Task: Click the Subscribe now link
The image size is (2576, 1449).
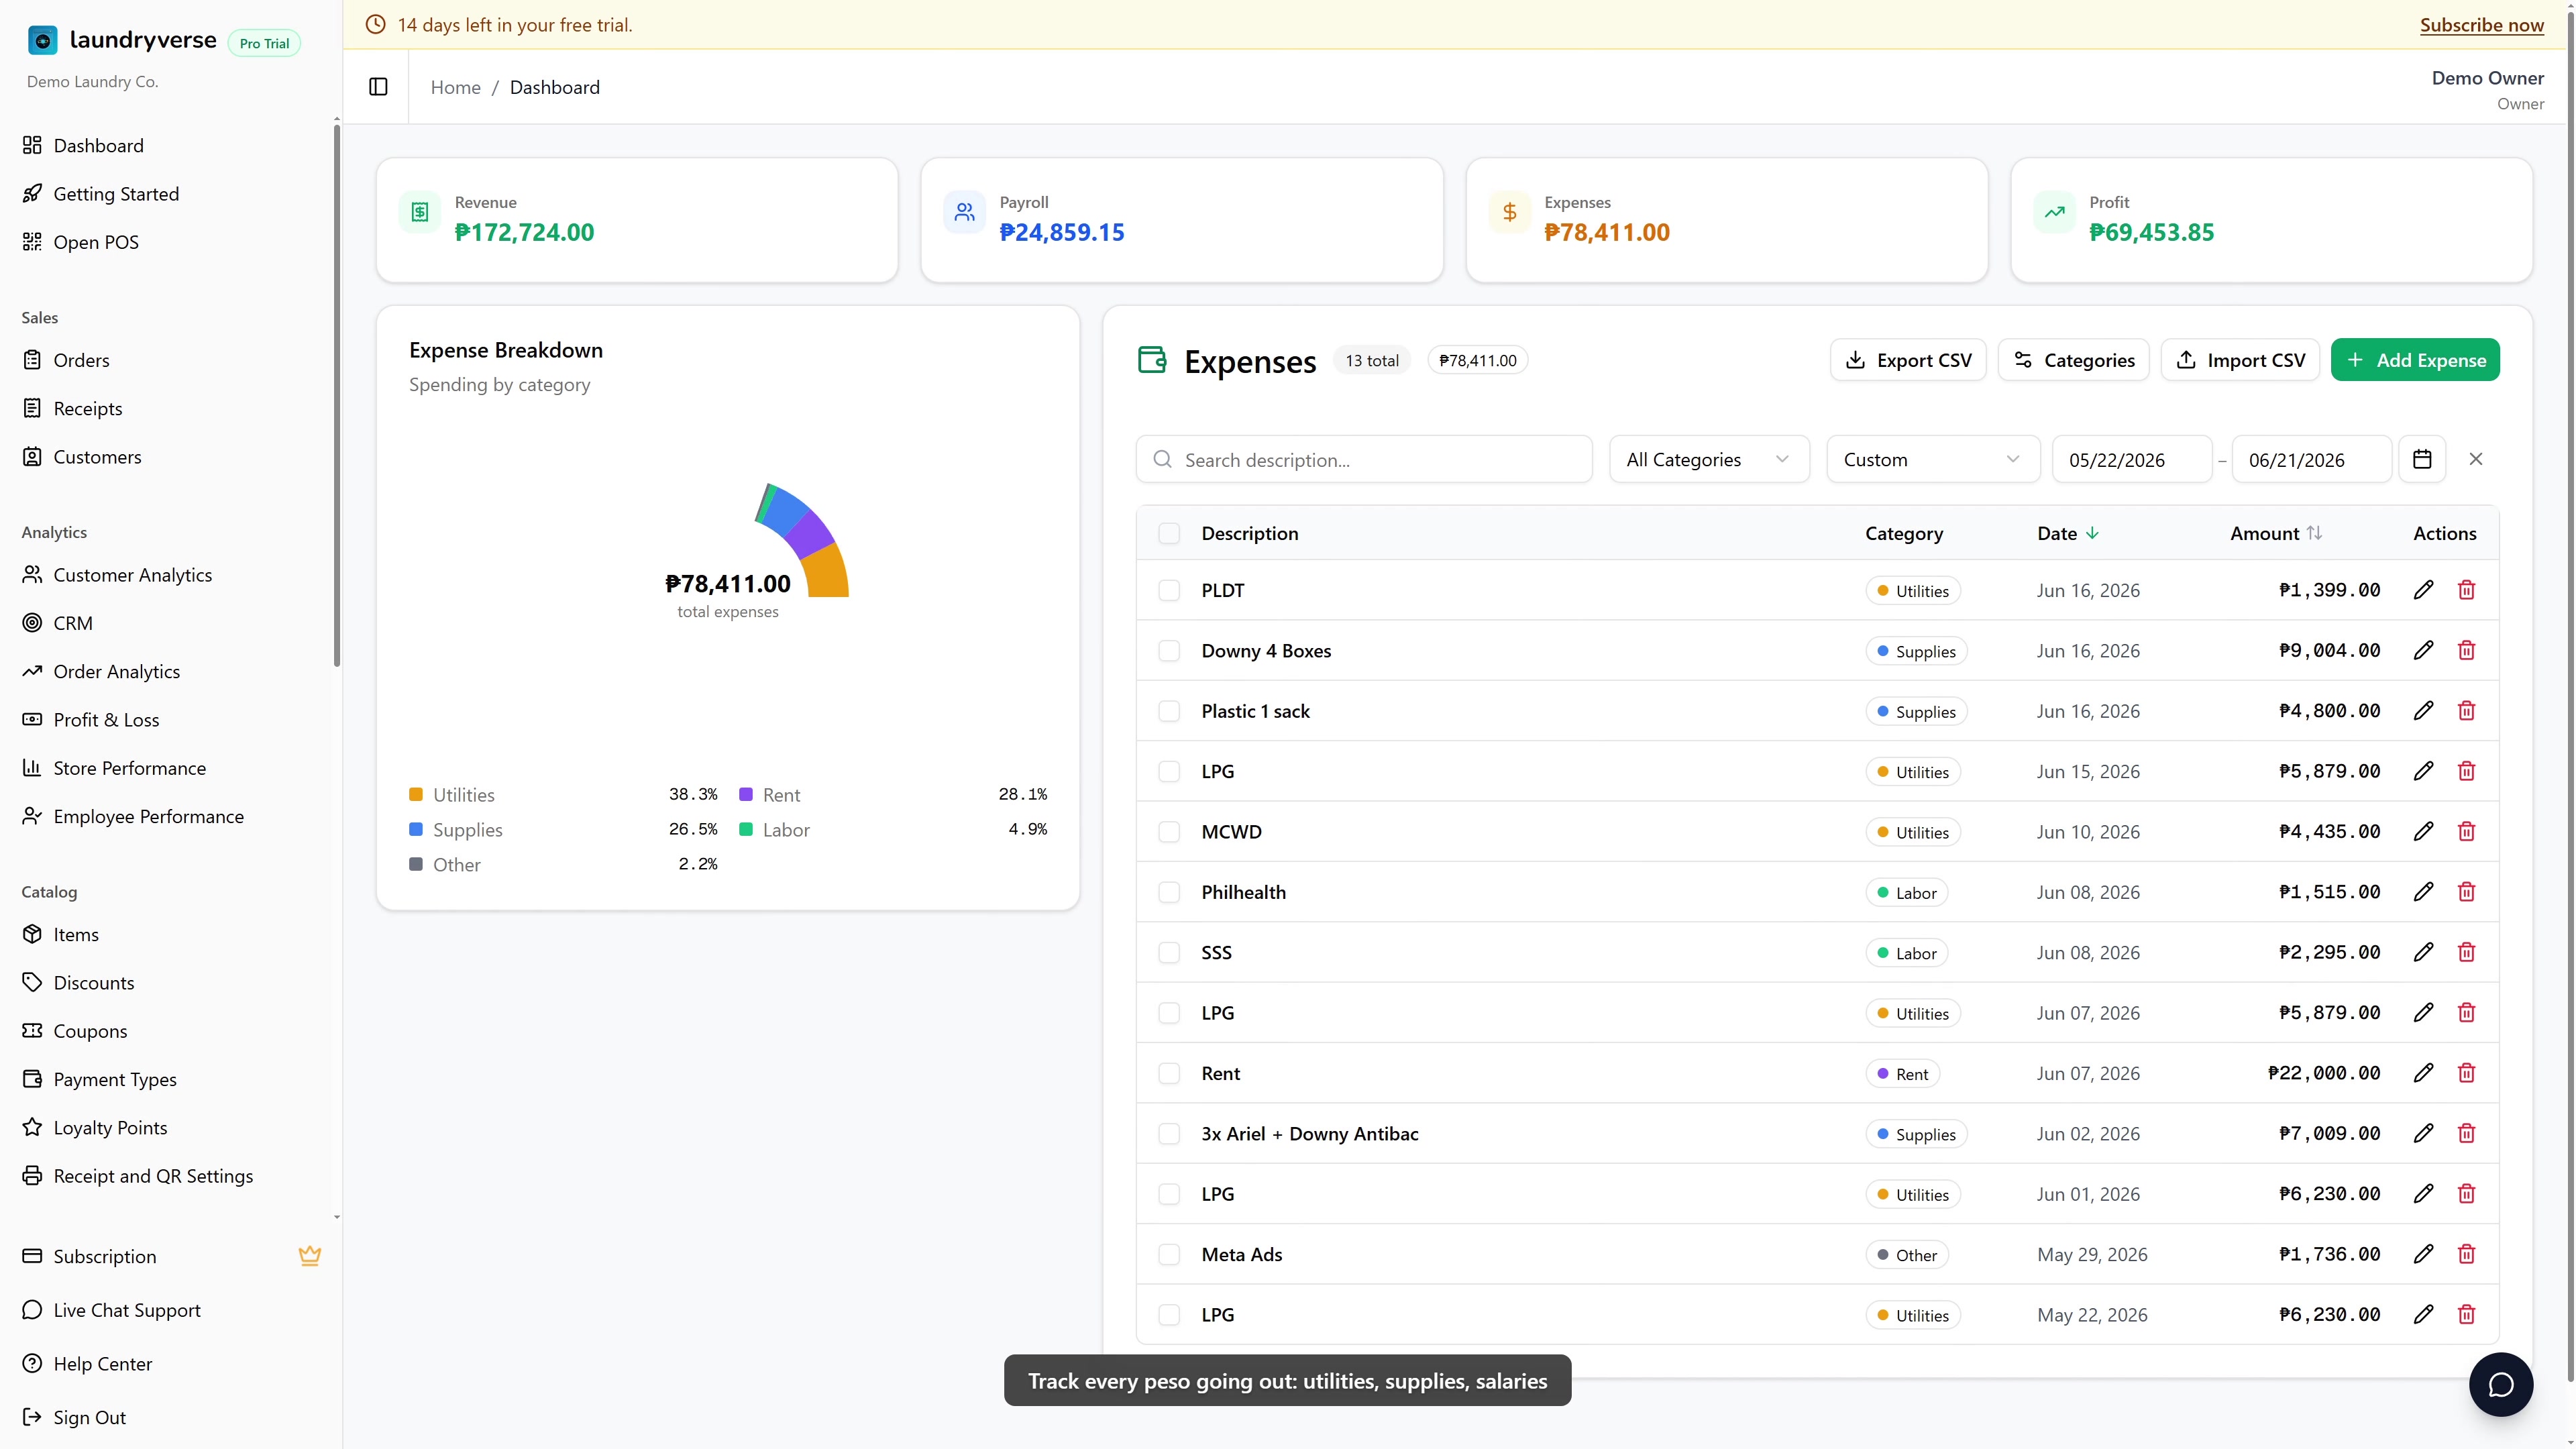Action: pyautogui.click(x=2481, y=25)
